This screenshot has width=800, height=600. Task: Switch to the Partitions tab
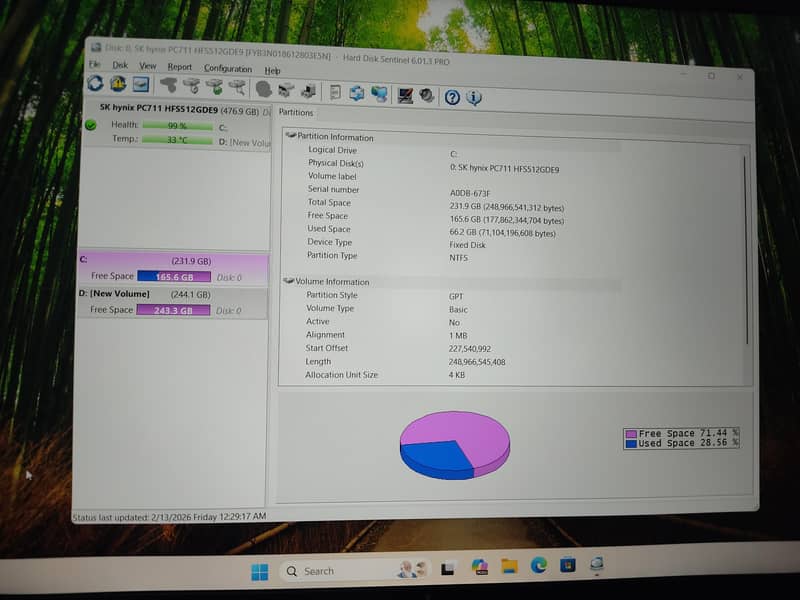[296, 113]
